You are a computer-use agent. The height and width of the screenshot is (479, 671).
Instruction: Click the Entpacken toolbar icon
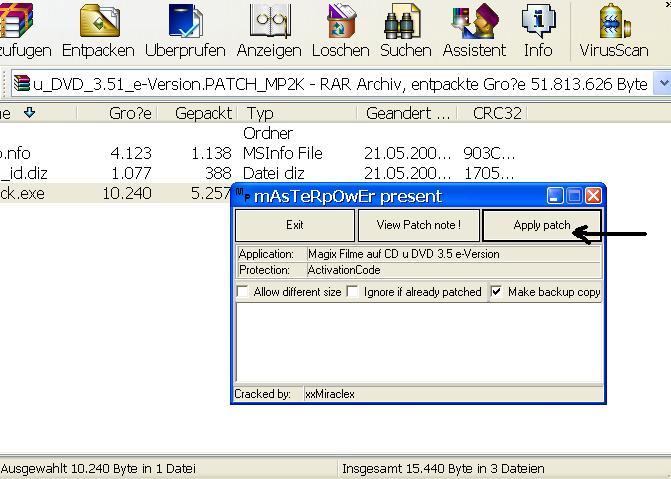pos(98,24)
